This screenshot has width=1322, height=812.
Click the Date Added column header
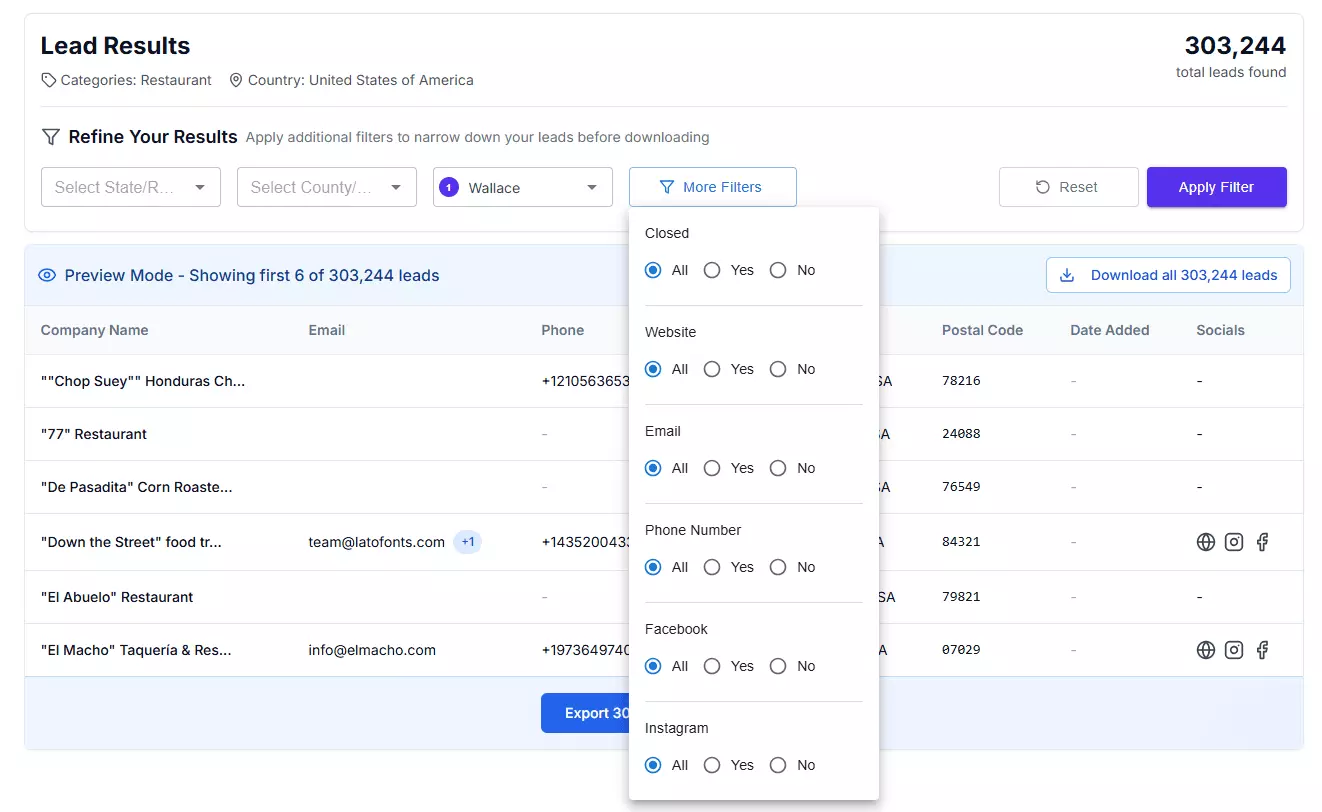pyautogui.click(x=1110, y=330)
